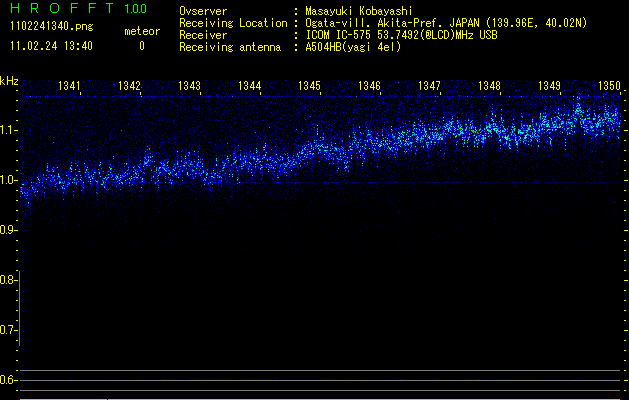The width and height of the screenshot is (629, 400).
Task: Select the 1343 time marker
Action: (x=190, y=87)
